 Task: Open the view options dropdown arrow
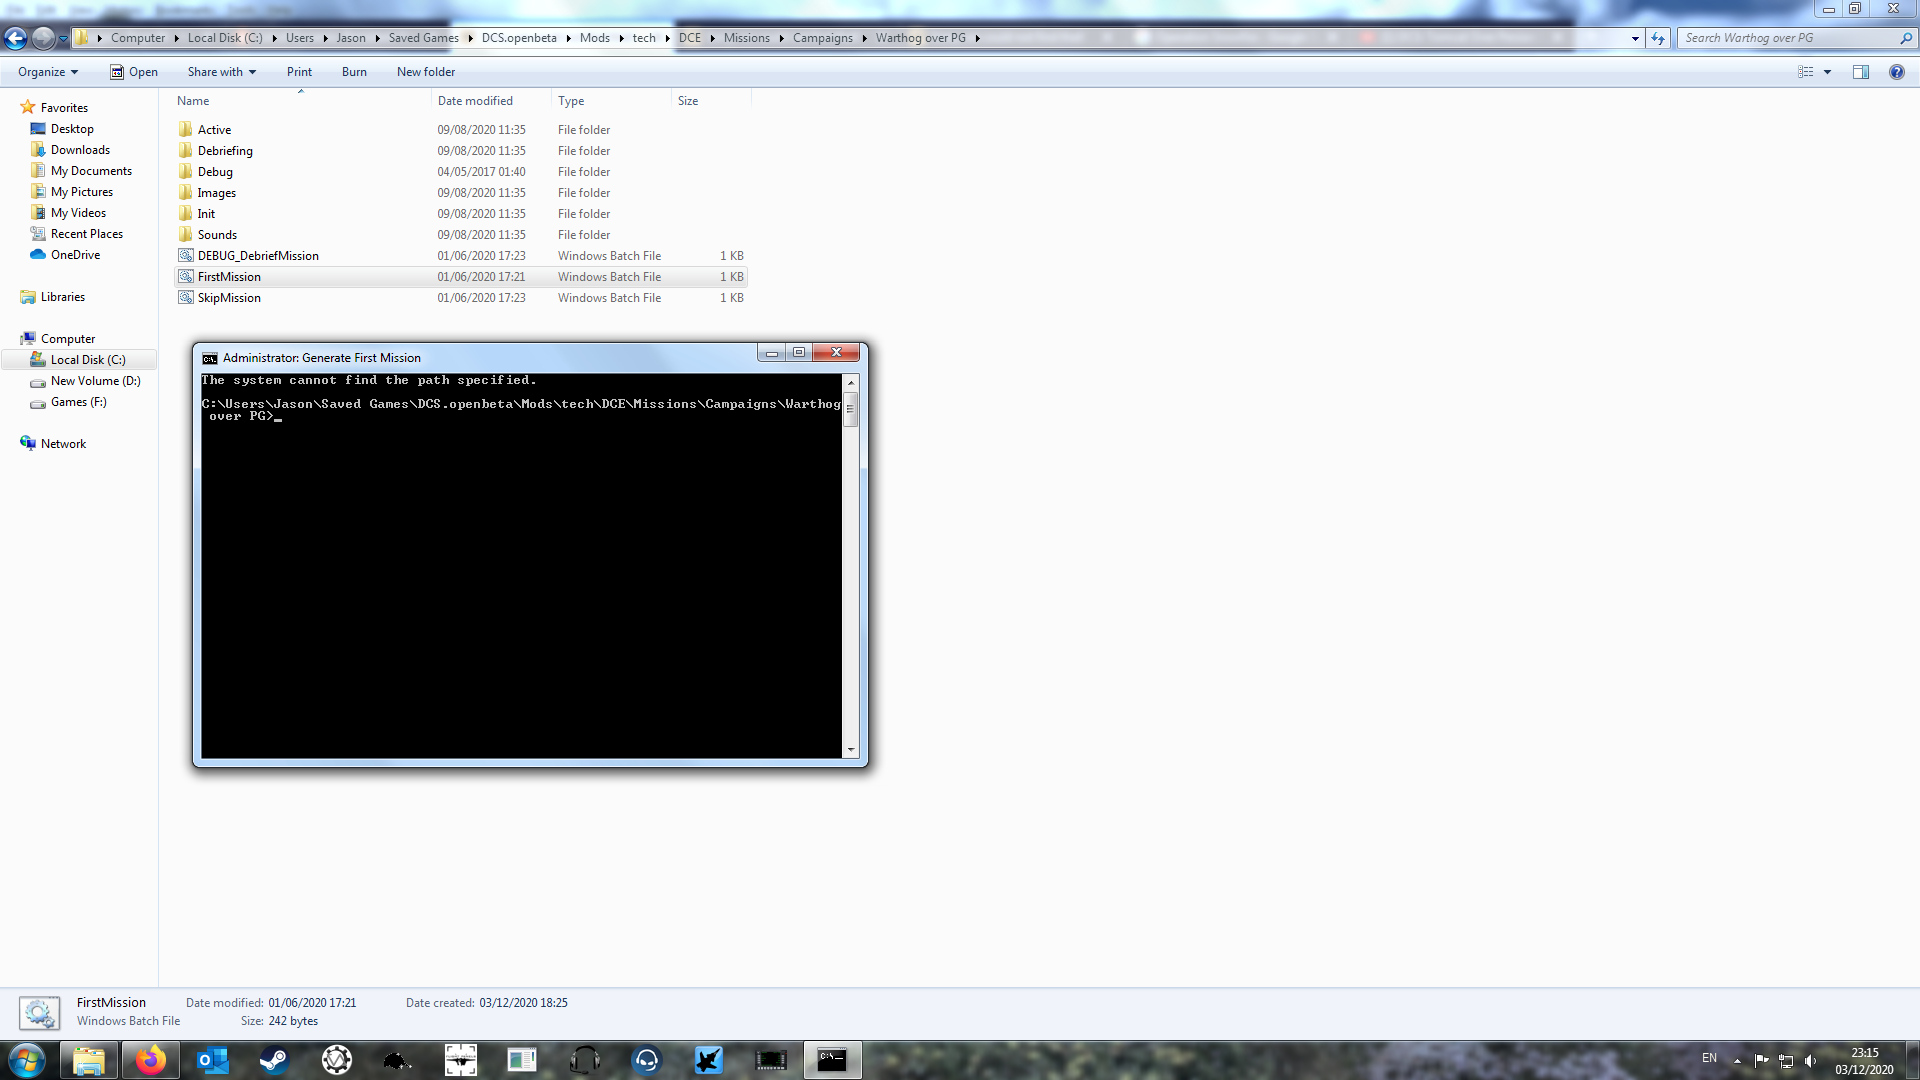[1827, 72]
